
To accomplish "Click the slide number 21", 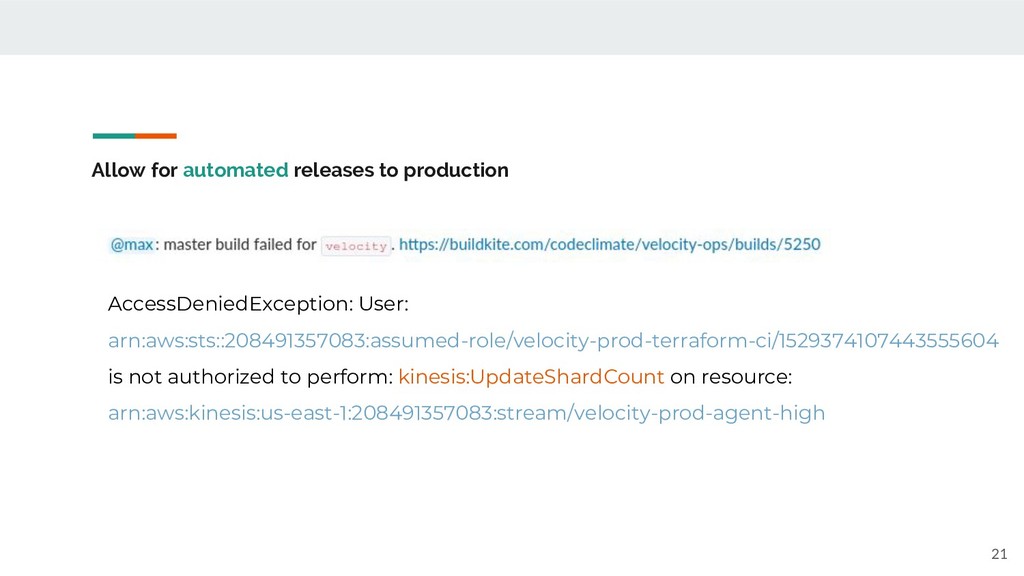I will coord(999,554).
